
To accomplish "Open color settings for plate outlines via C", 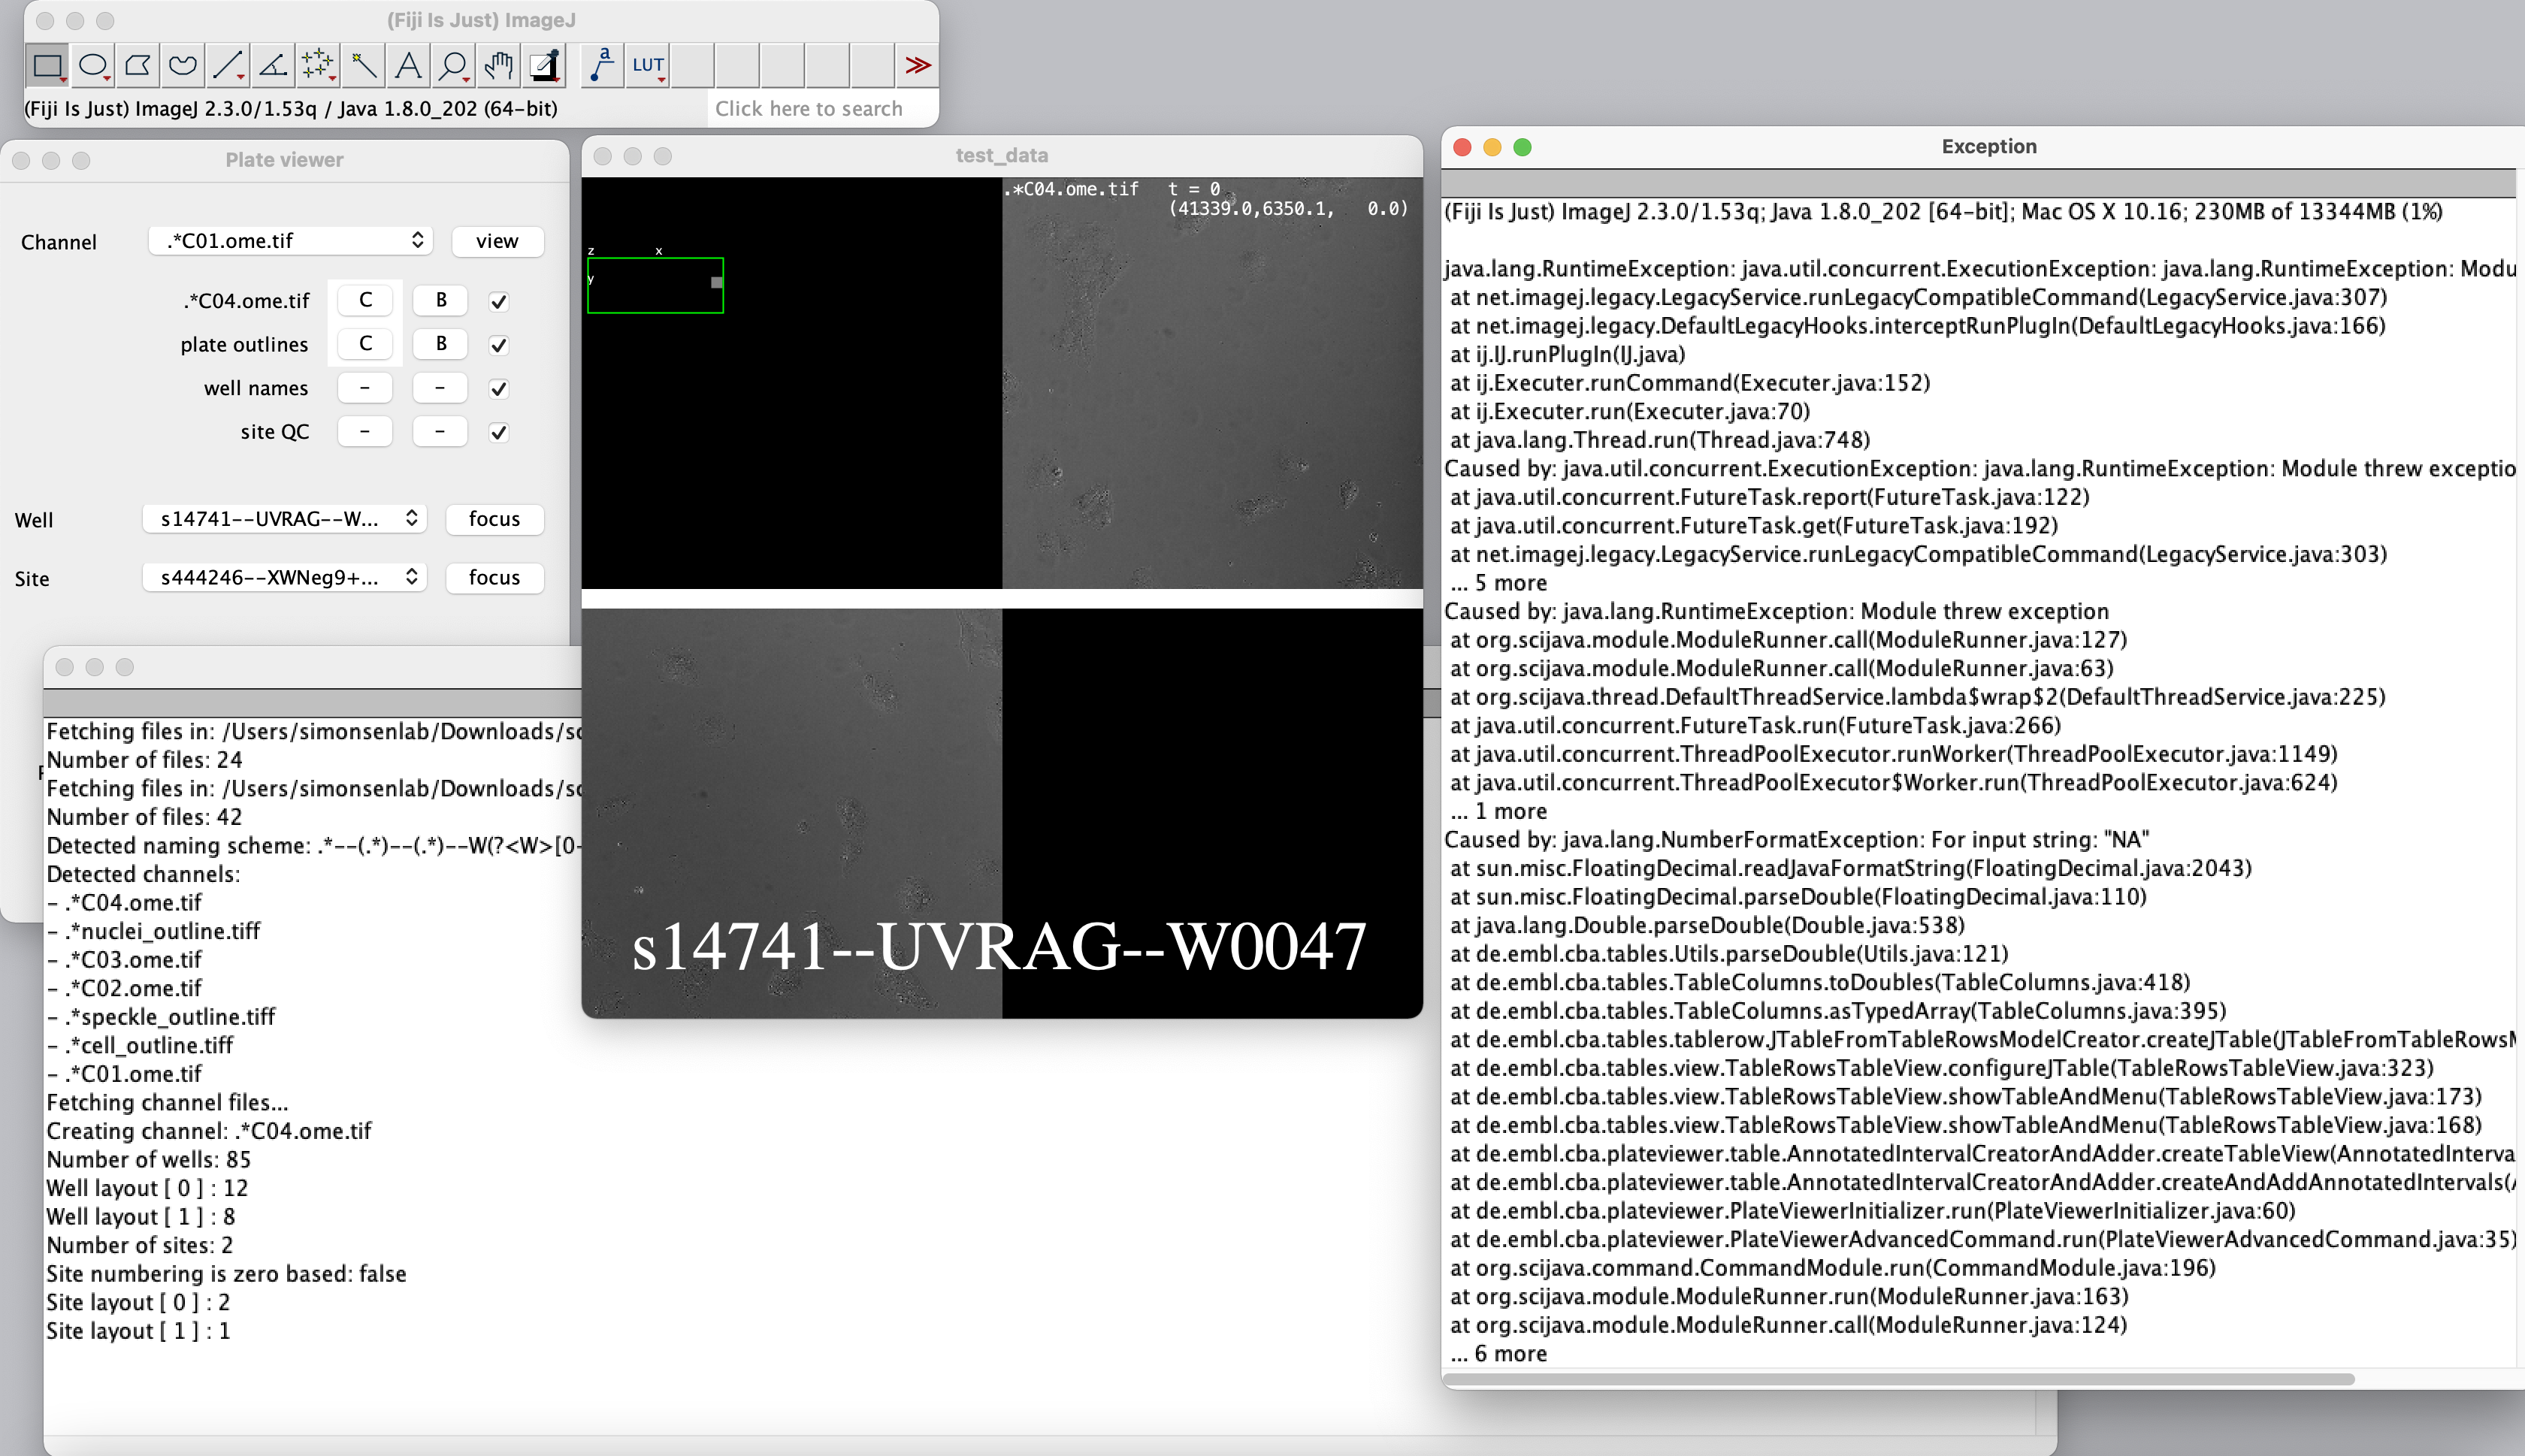I will (366, 344).
